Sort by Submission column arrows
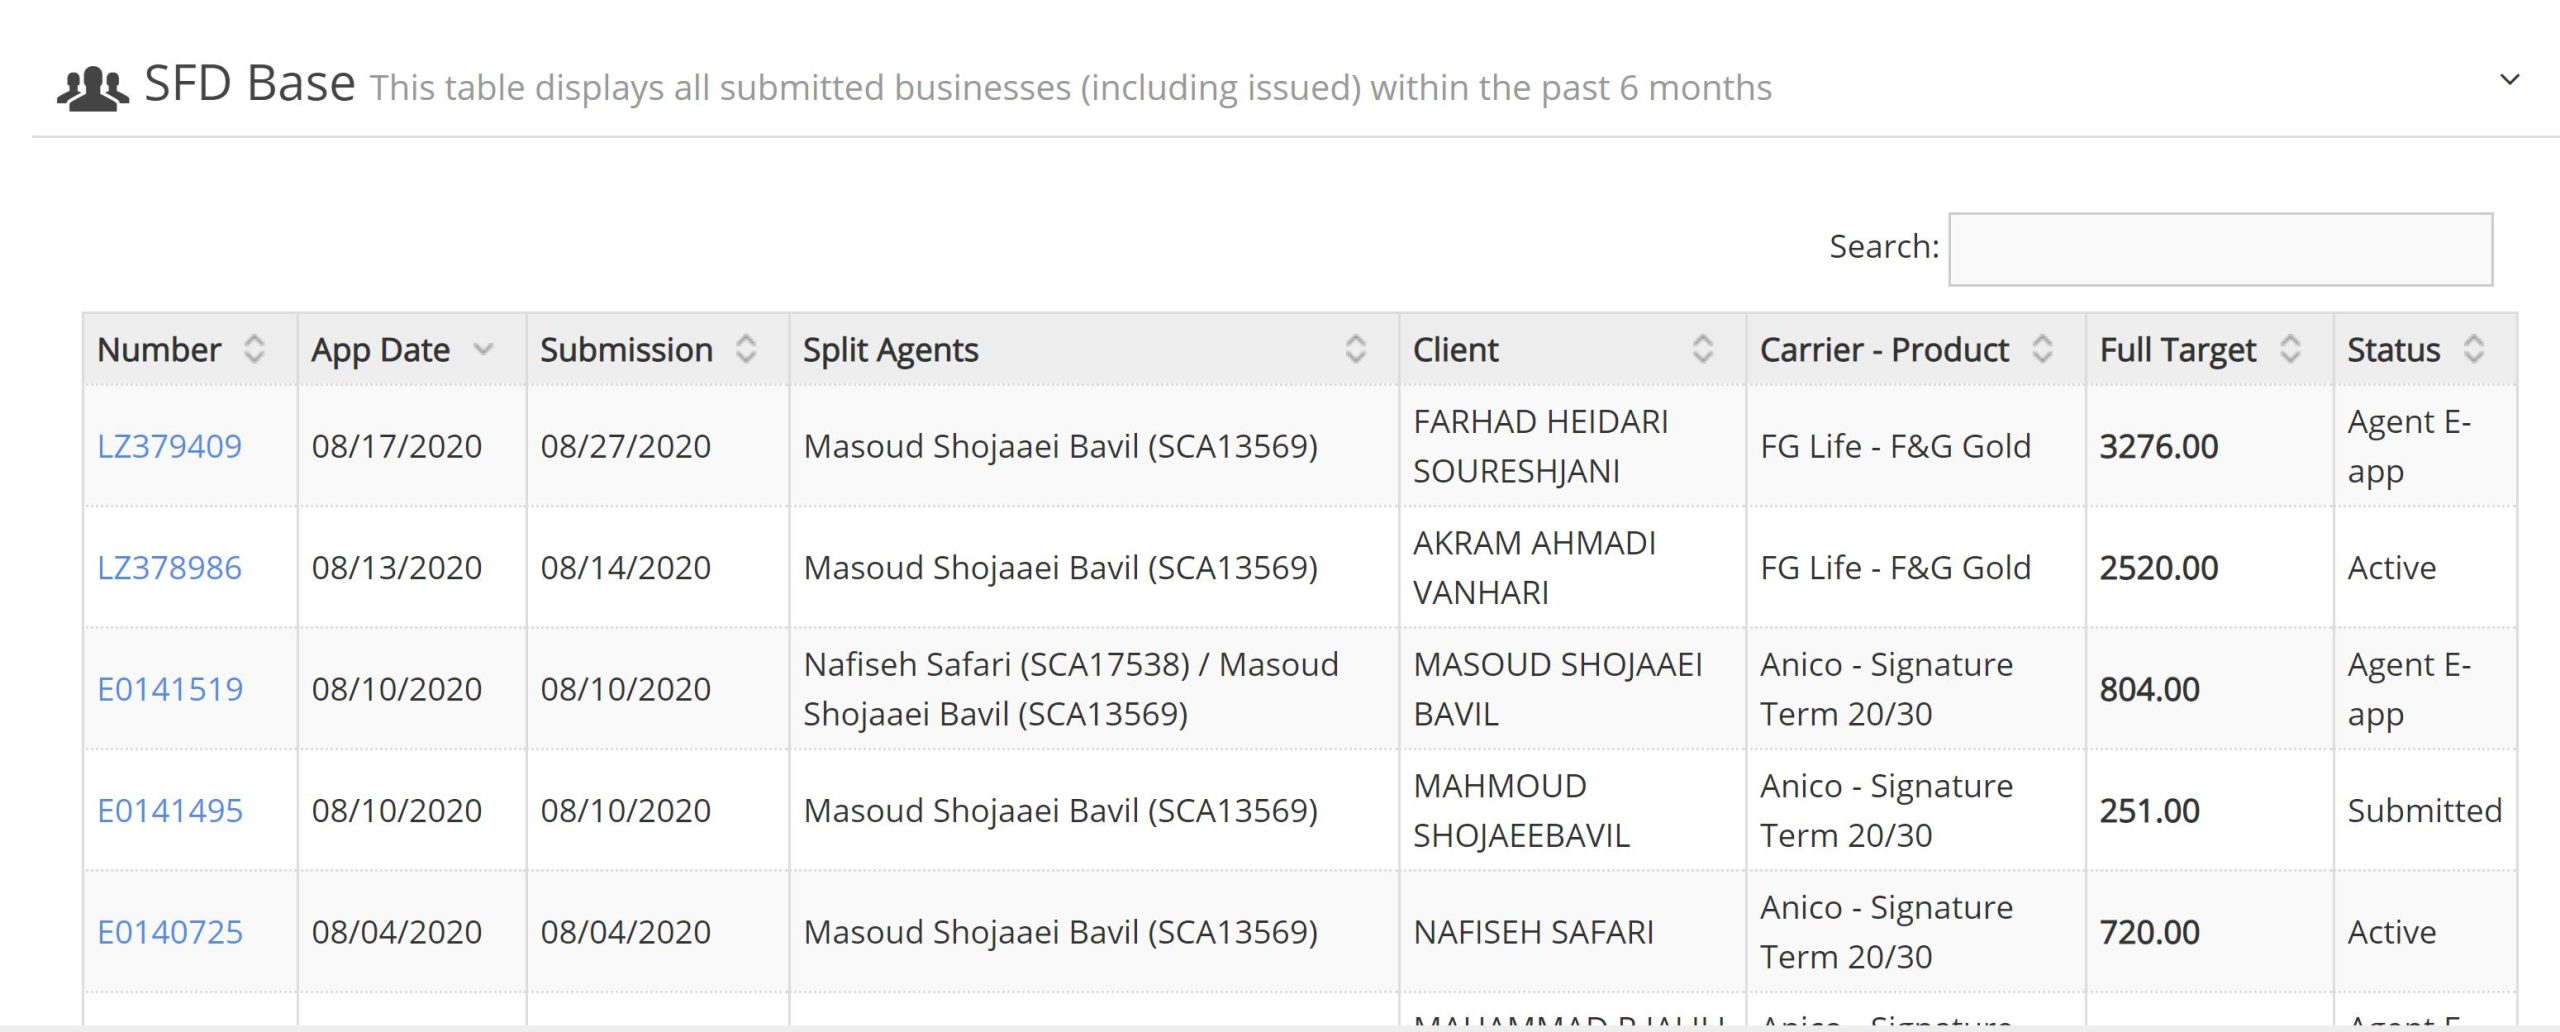 click(746, 349)
